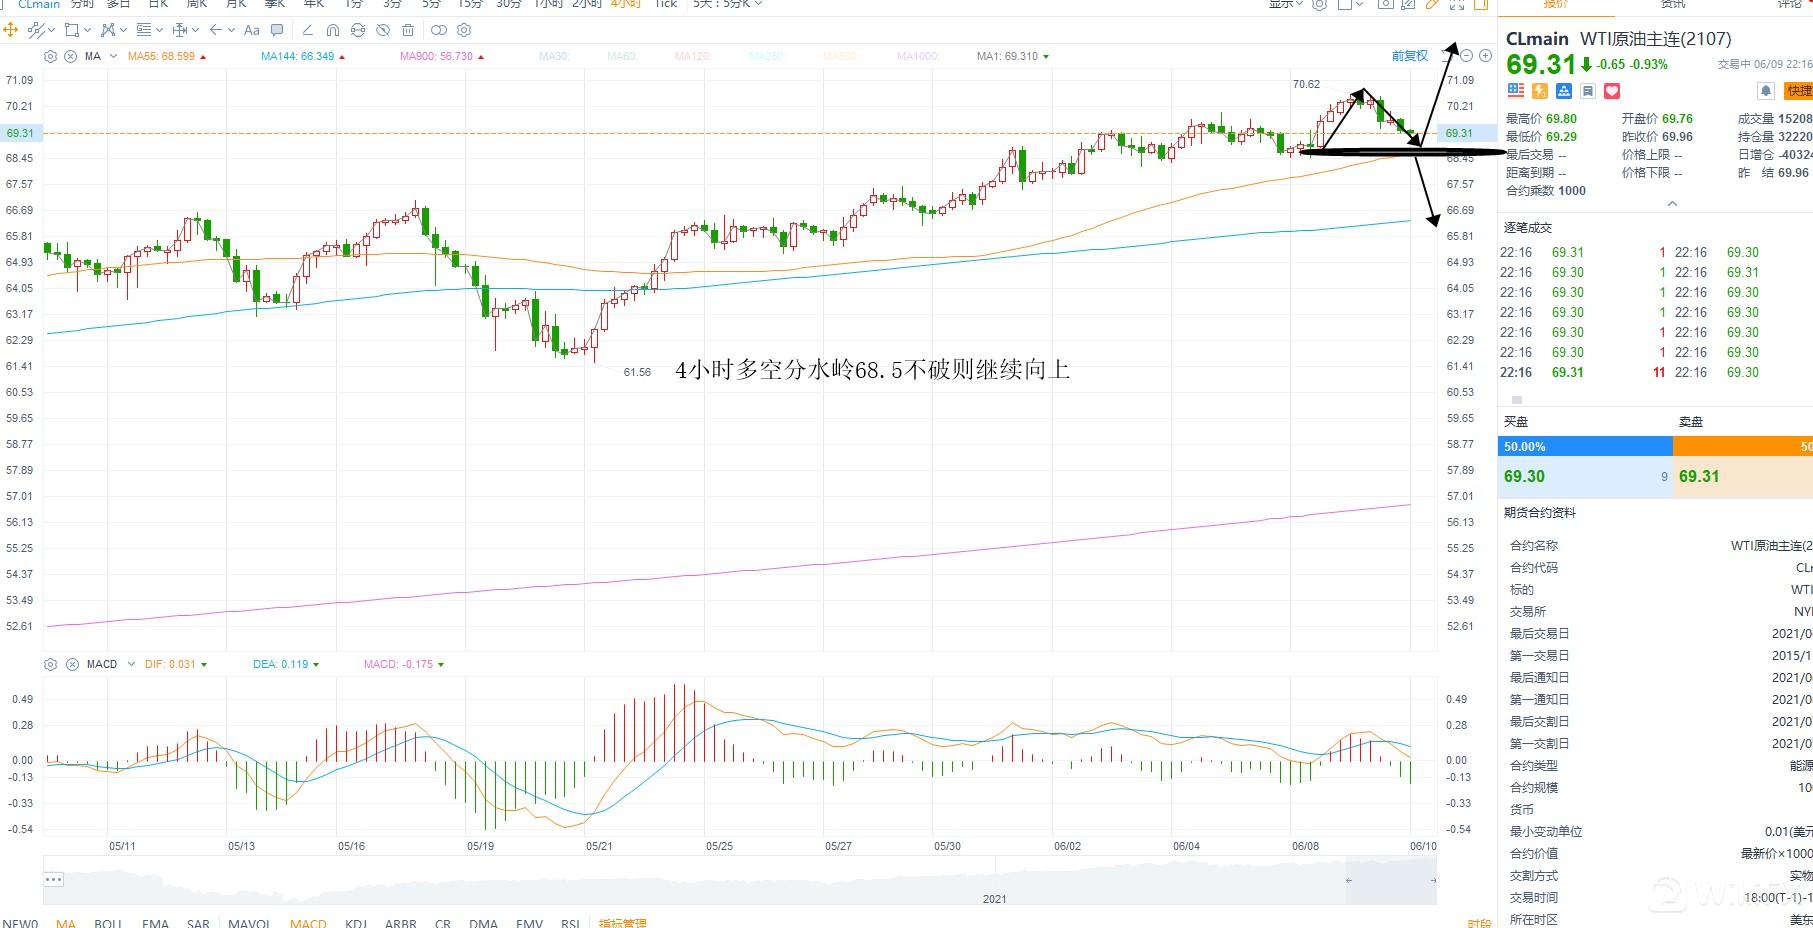1813x928 pixels.
Task: Open MACD indicator settings gear
Action: tap(51, 664)
